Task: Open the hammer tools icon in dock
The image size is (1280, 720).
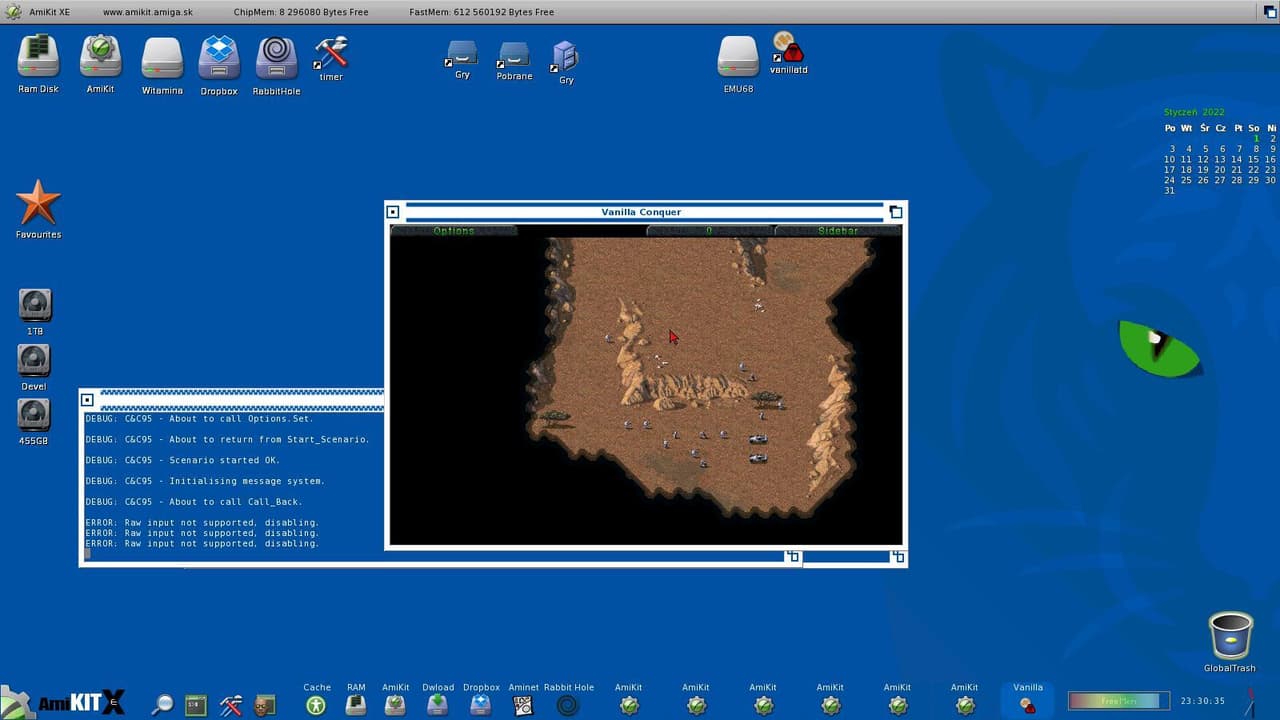Action: [231, 705]
